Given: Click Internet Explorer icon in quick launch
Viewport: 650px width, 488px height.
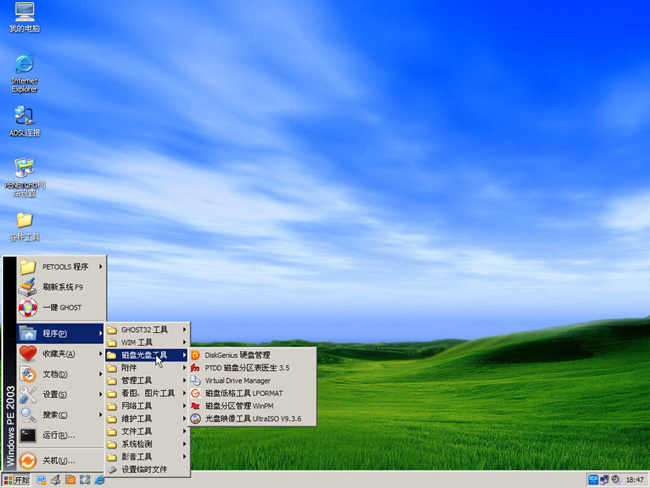Looking at the screenshot, I should [x=99, y=480].
